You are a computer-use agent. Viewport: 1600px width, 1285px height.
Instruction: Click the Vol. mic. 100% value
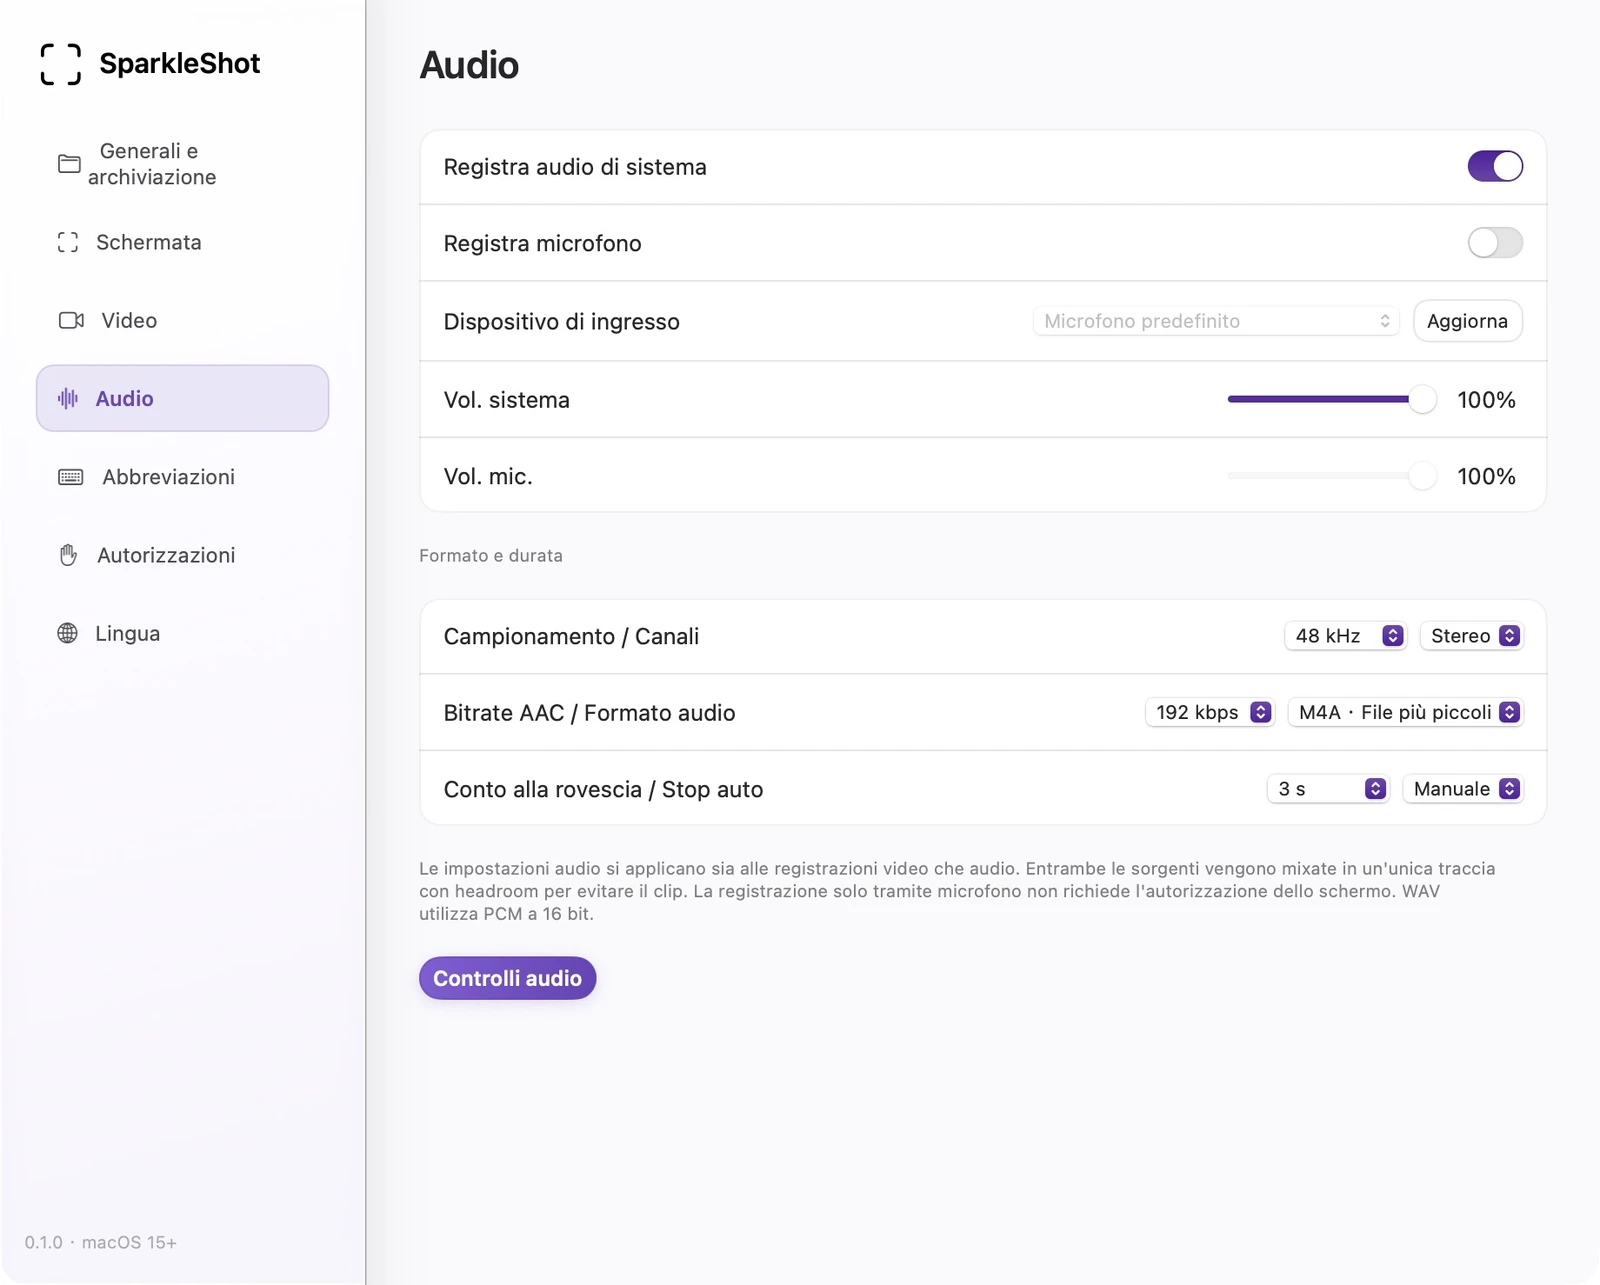[1486, 476]
